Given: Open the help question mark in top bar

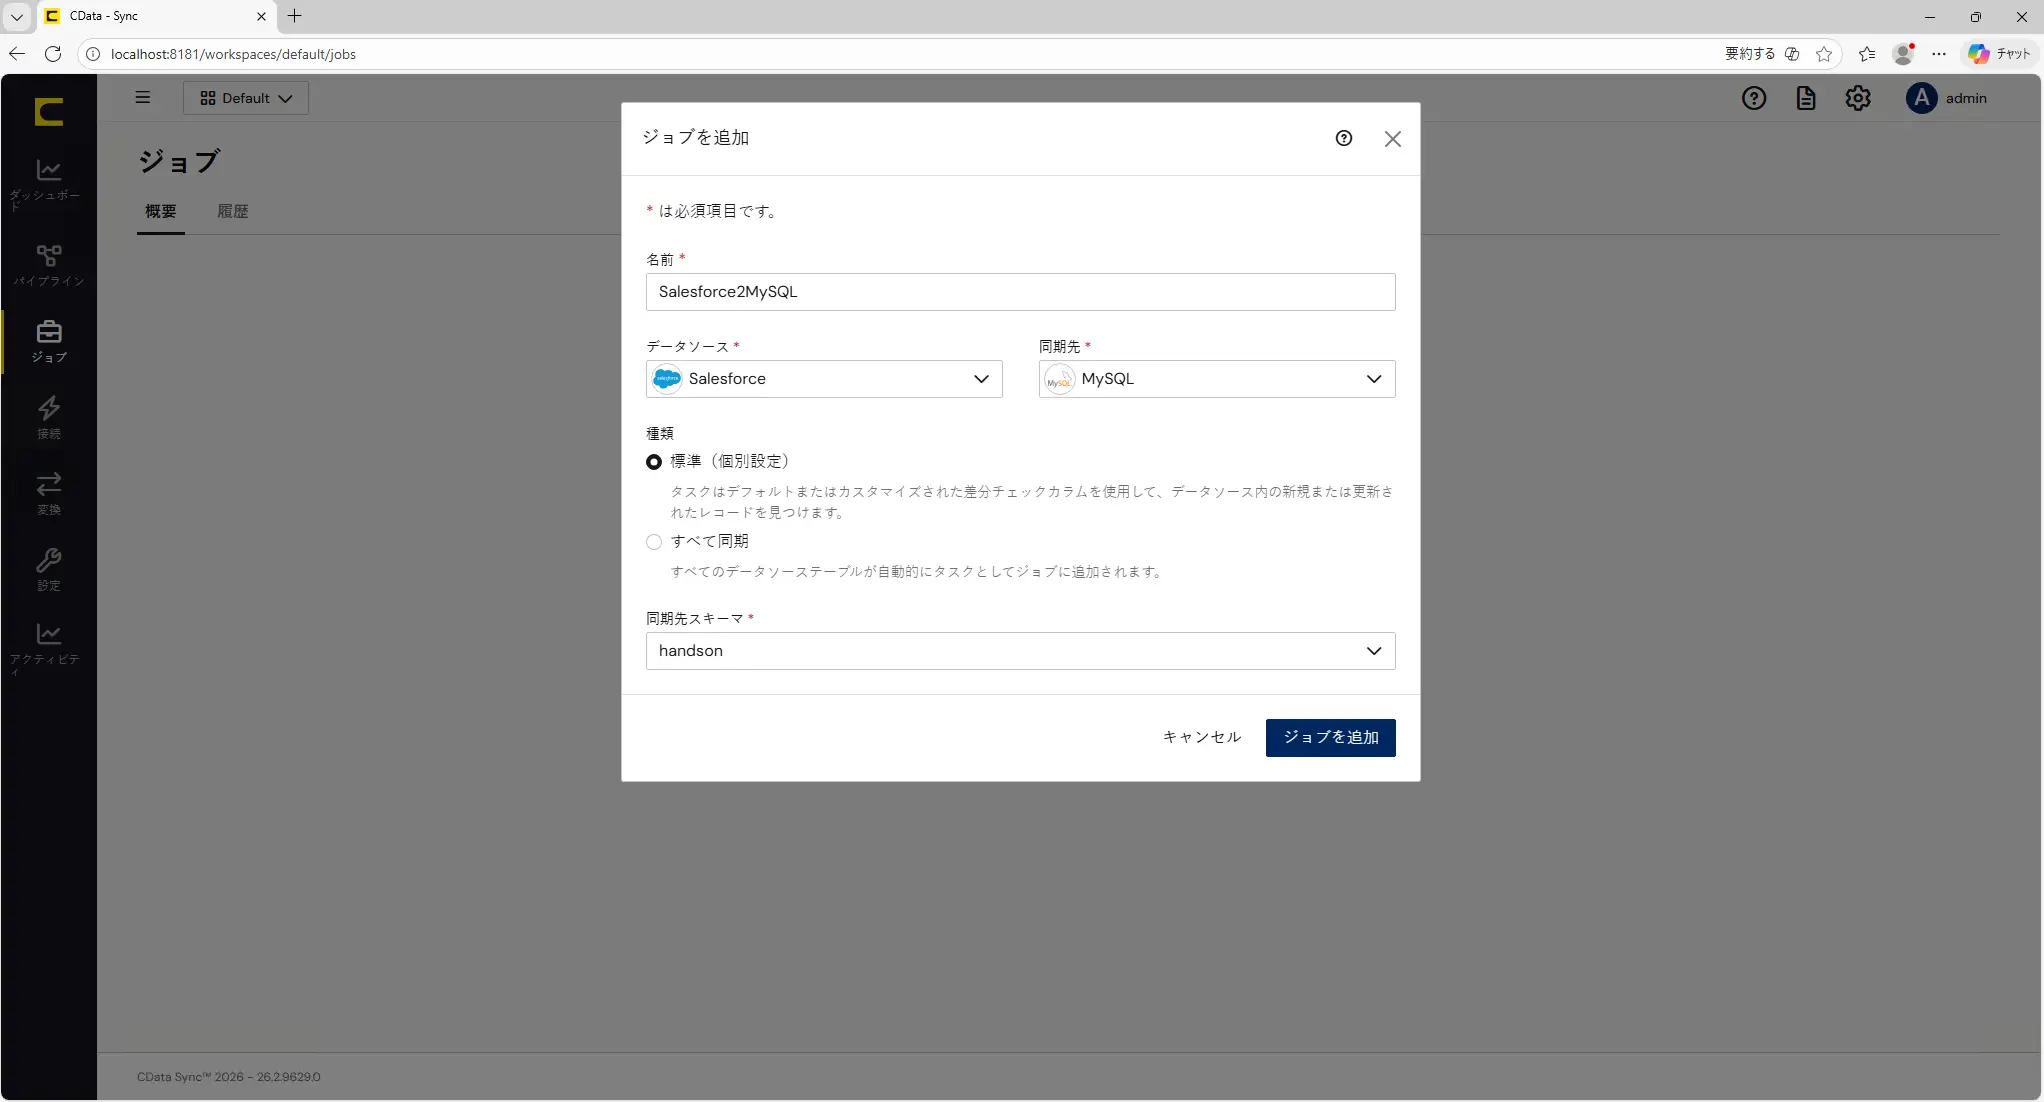Looking at the screenshot, I should tap(1754, 98).
